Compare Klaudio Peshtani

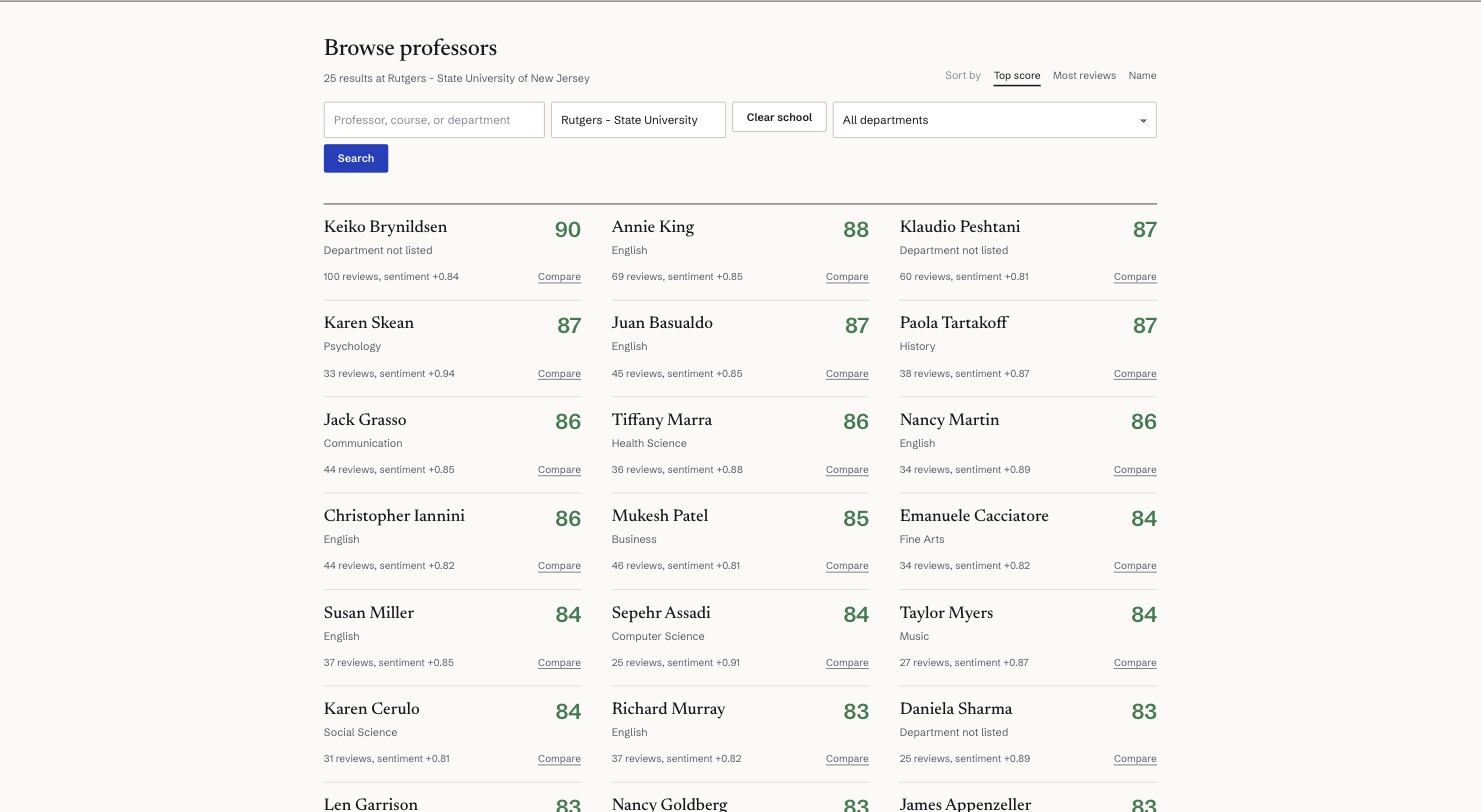tap(1135, 277)
